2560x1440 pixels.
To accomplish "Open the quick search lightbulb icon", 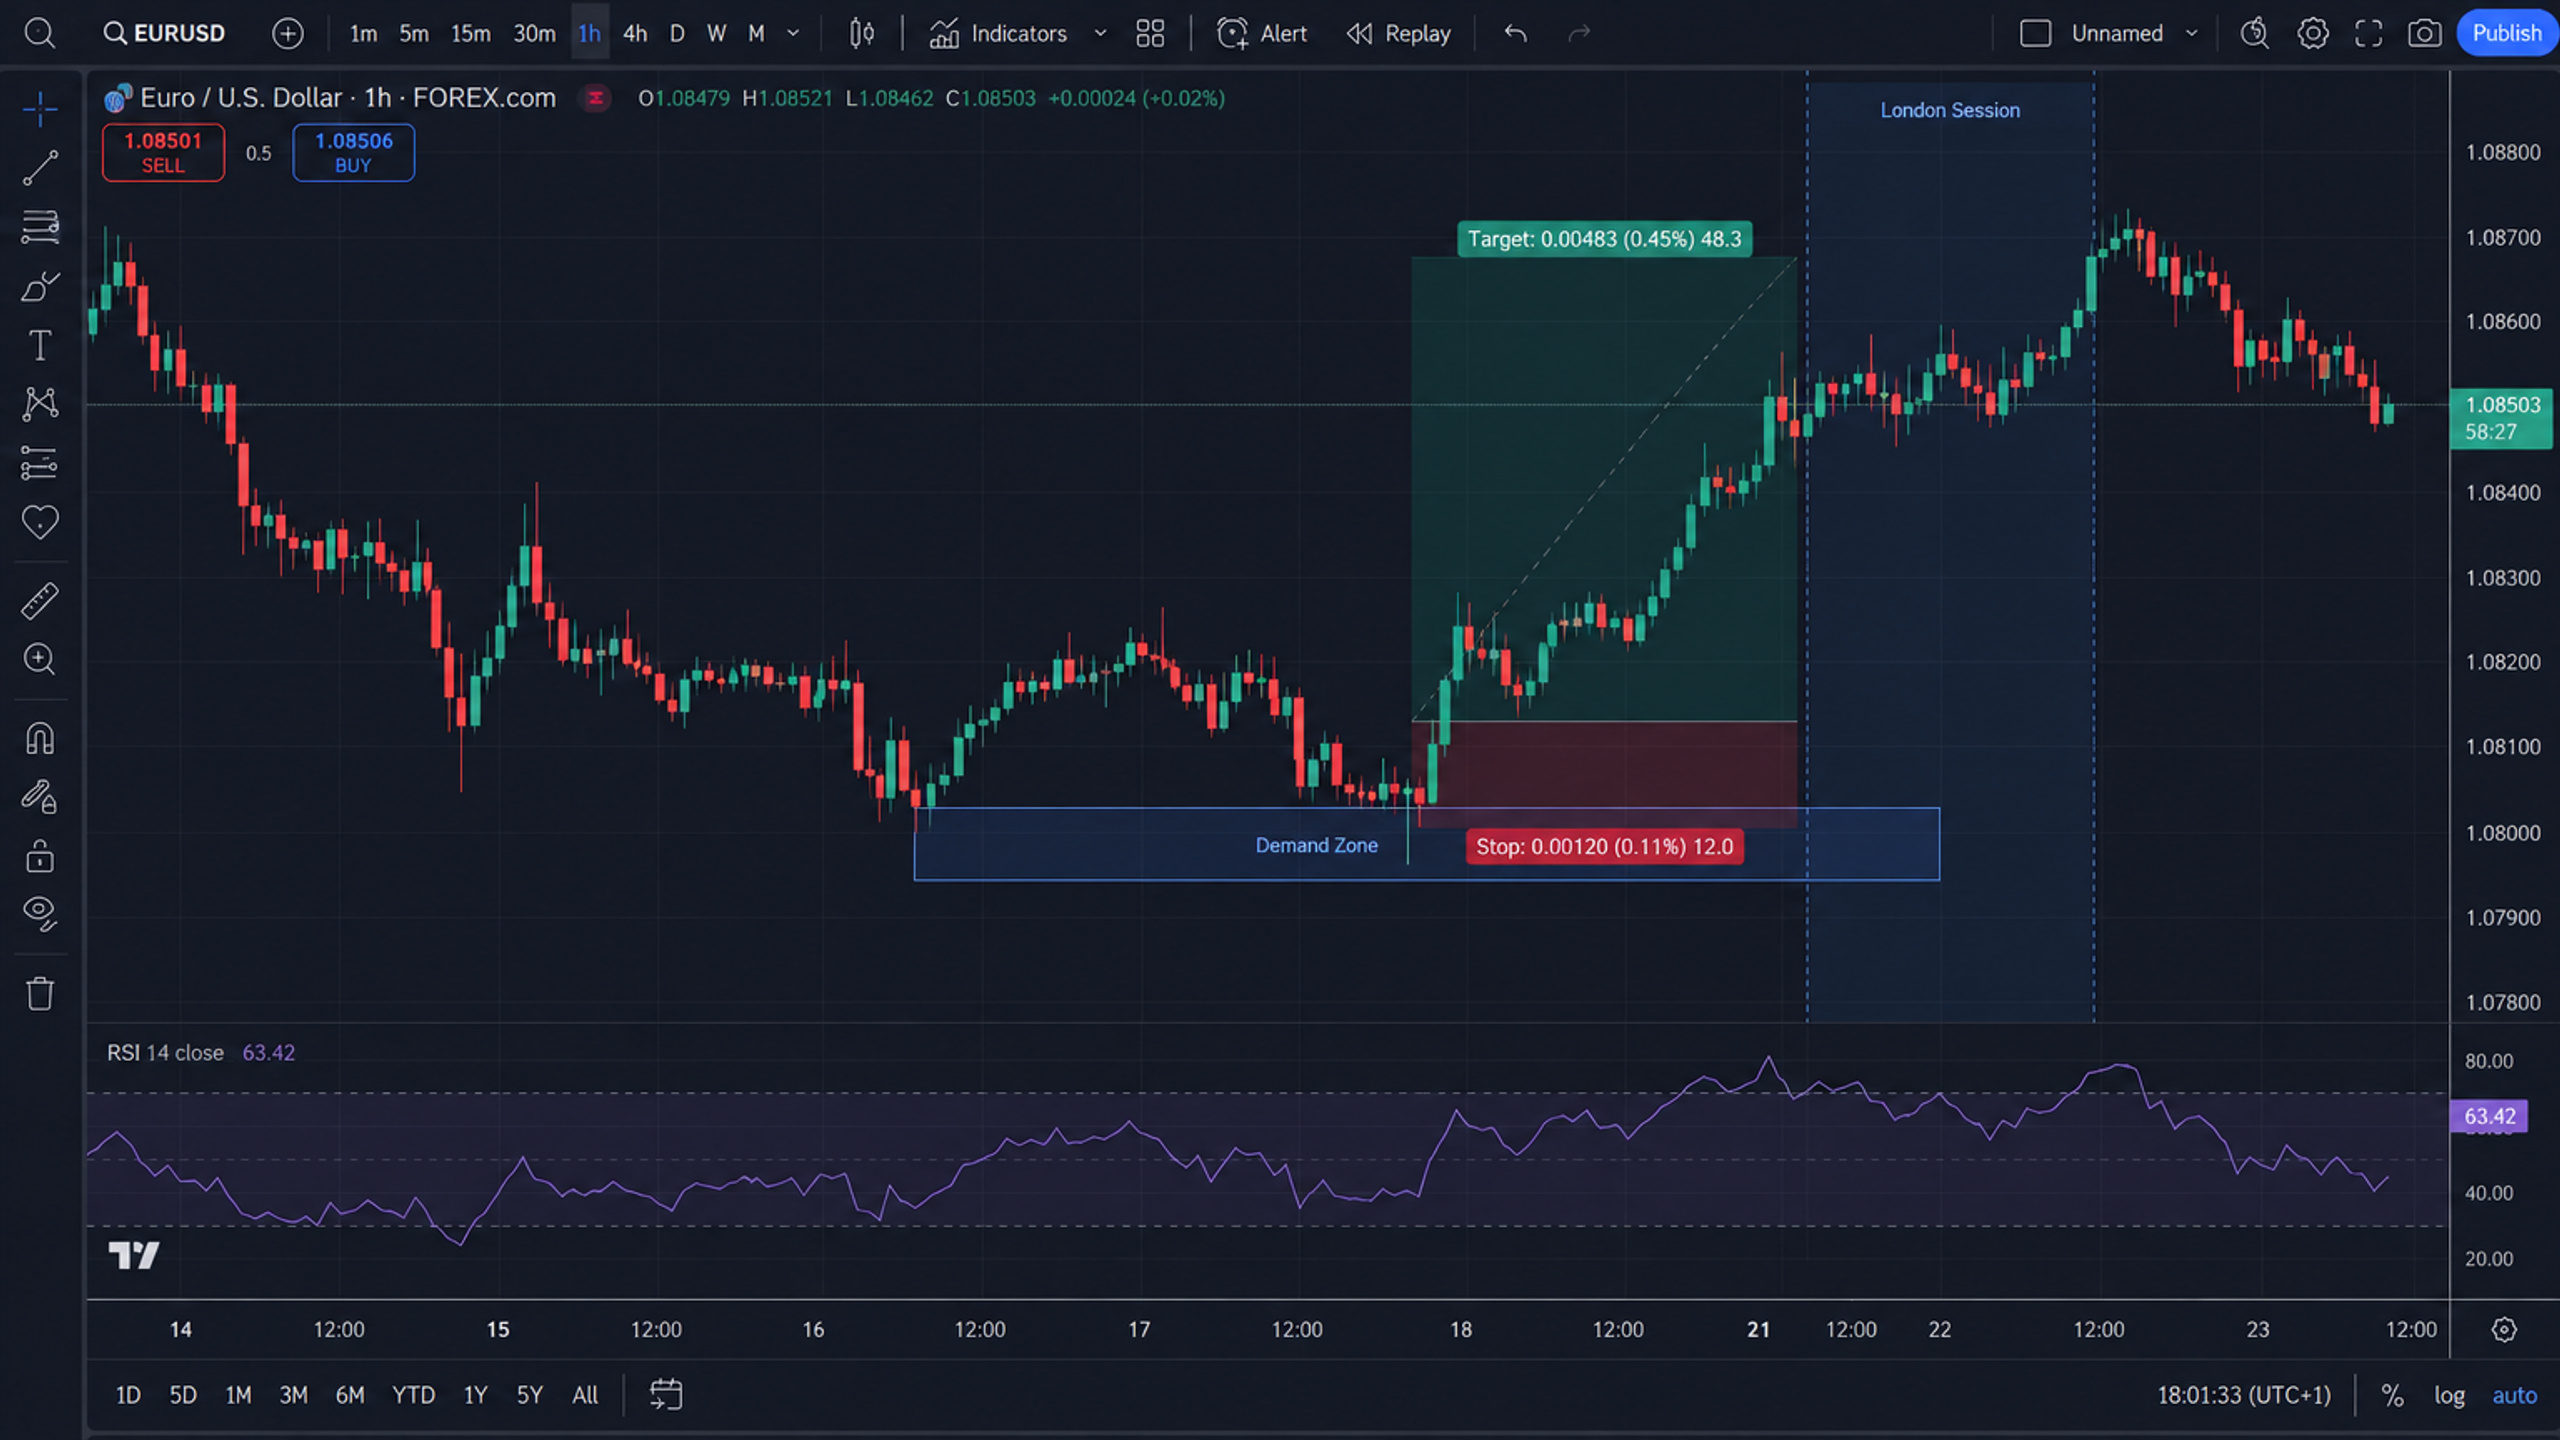I will pyautogui.click(x=2255, y=33).
